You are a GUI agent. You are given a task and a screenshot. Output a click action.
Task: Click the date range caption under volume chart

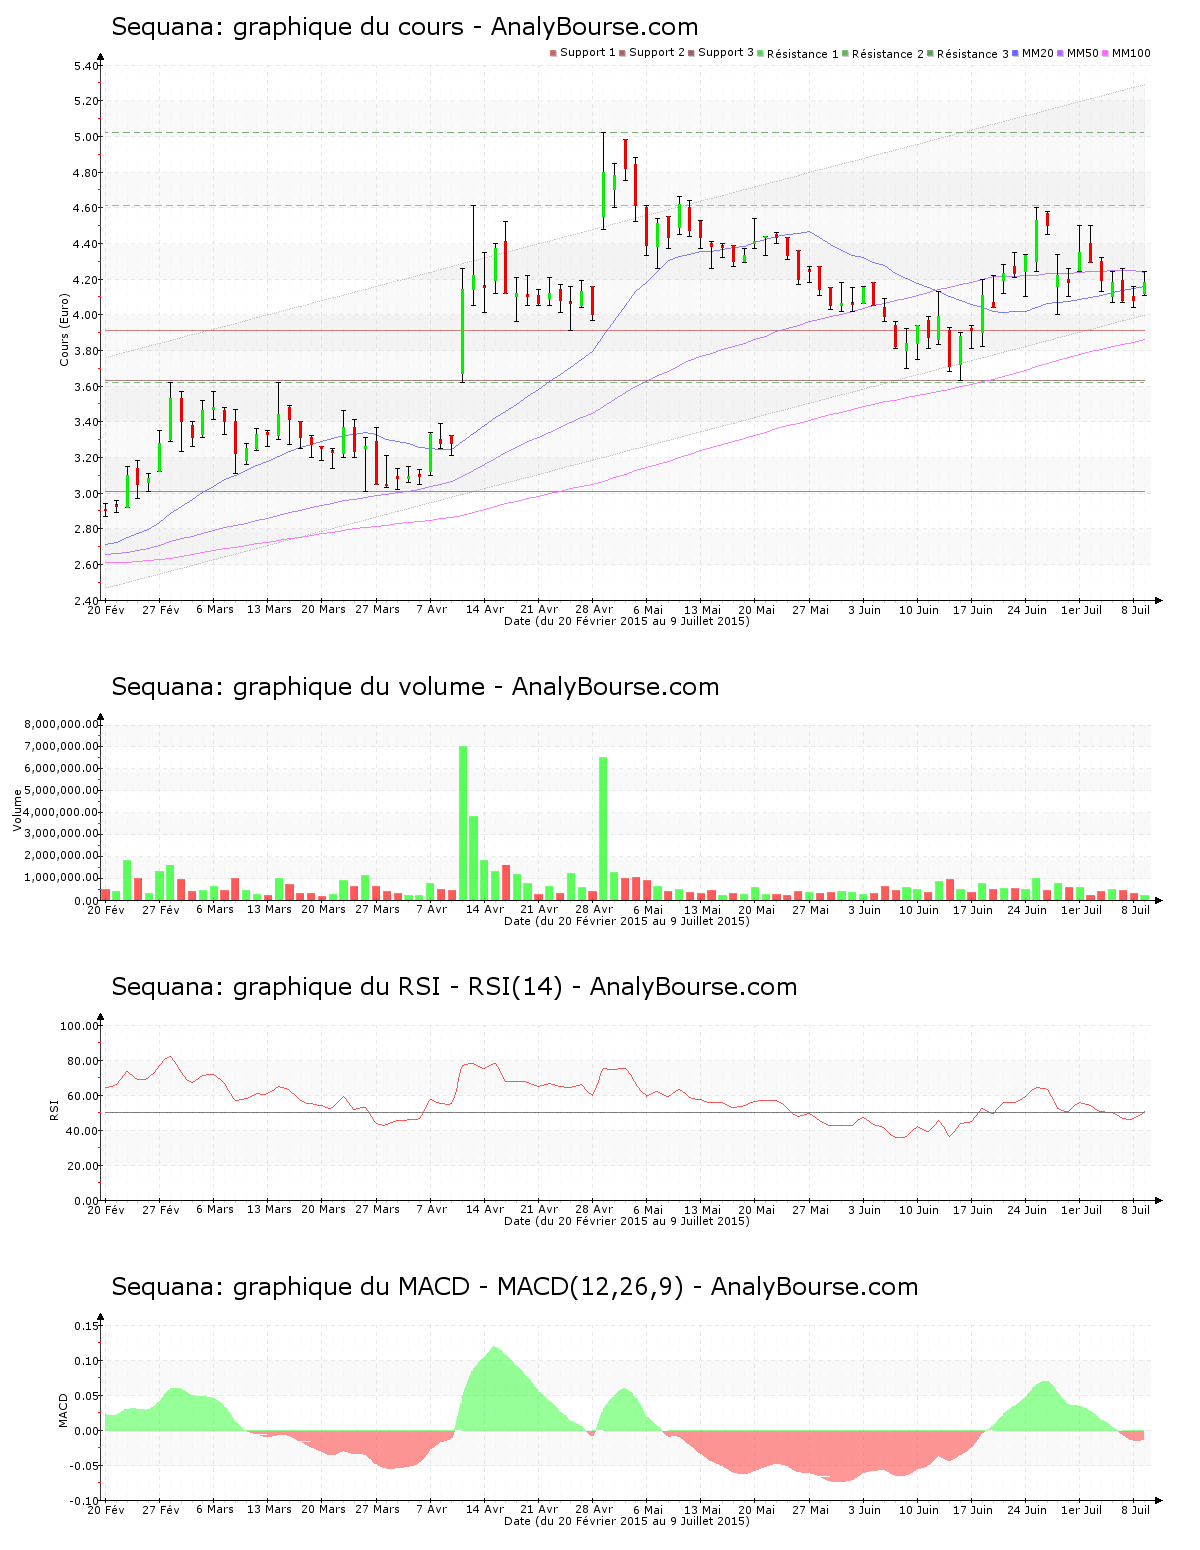(627, 921)
